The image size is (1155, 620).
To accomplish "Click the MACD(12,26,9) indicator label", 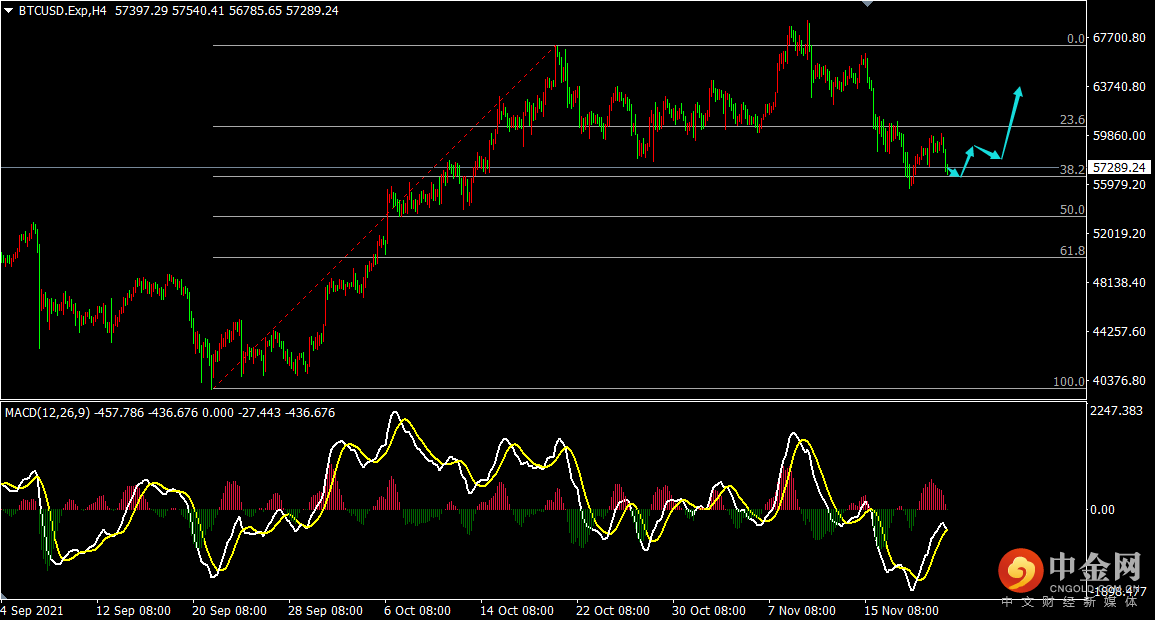I will pos(47,413).
